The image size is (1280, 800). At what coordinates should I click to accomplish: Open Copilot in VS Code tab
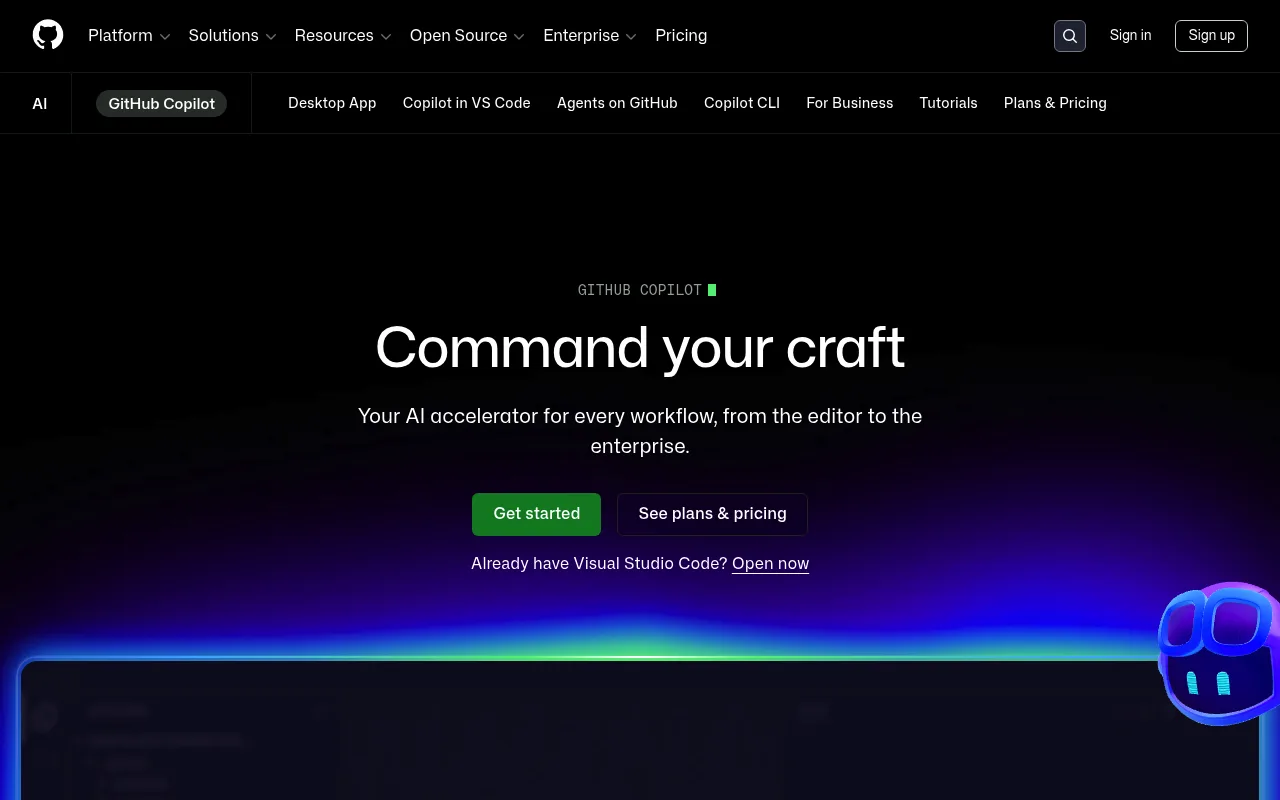467,103
